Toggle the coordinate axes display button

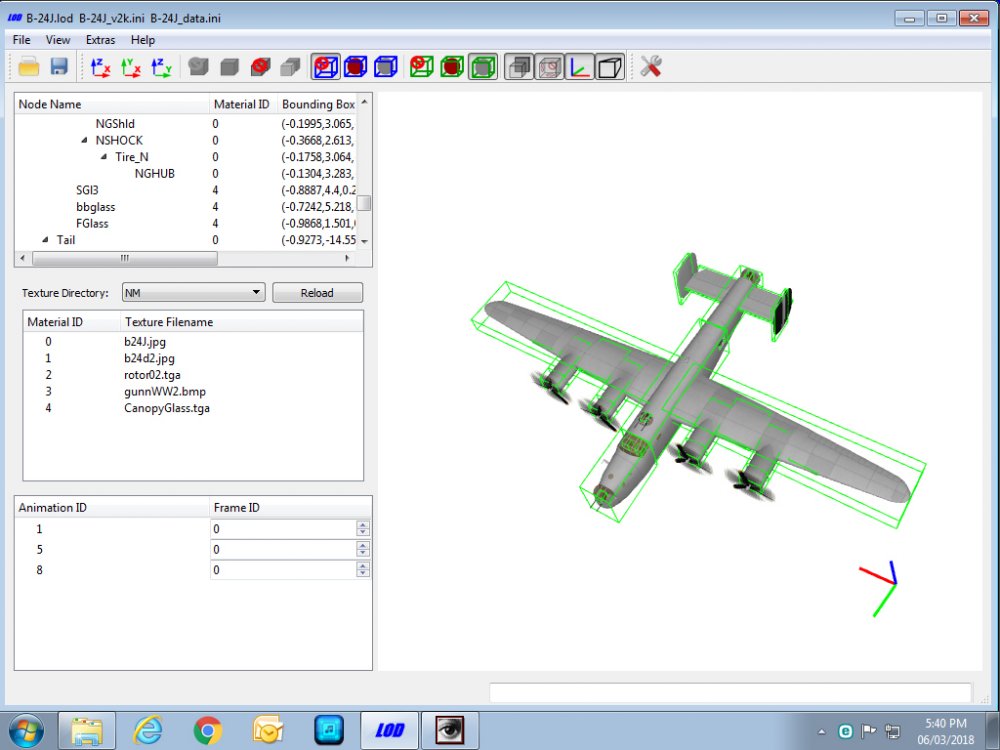579,66
